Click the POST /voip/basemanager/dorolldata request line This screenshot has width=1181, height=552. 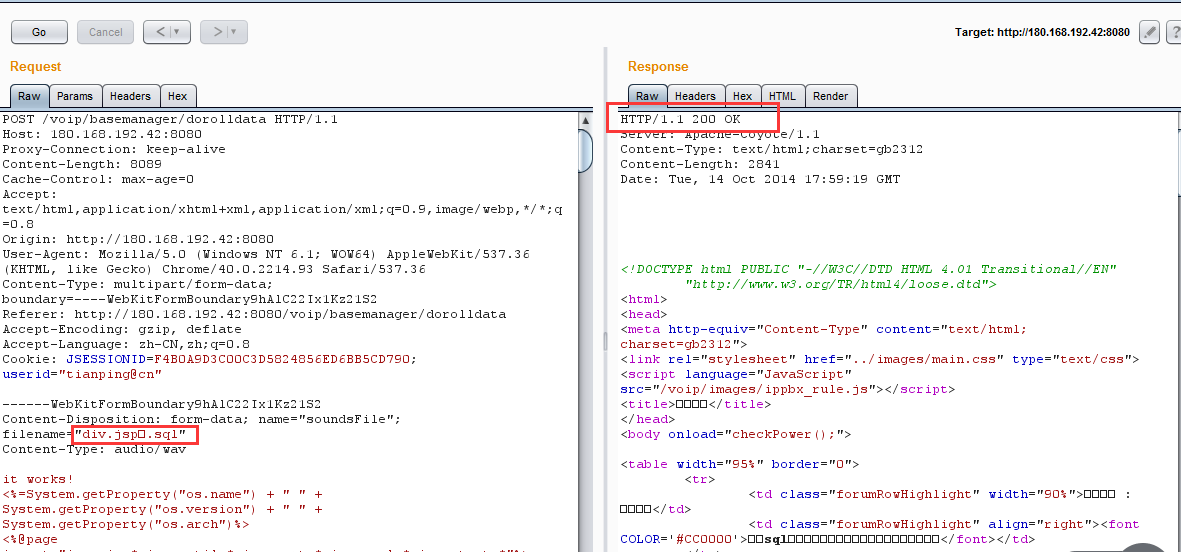point(170,119)
